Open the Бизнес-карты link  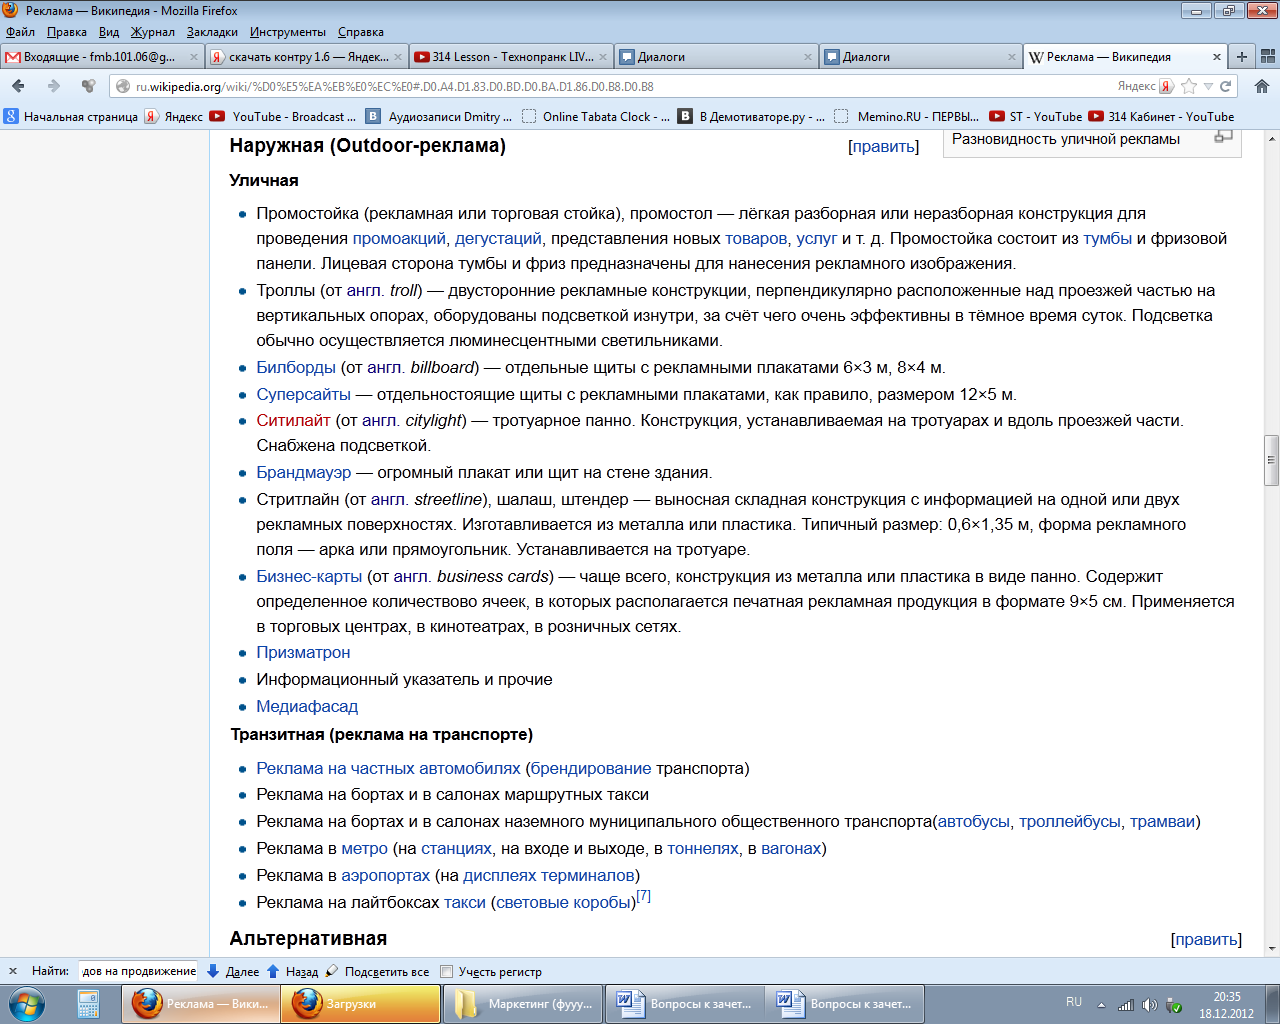click(309, 577)
